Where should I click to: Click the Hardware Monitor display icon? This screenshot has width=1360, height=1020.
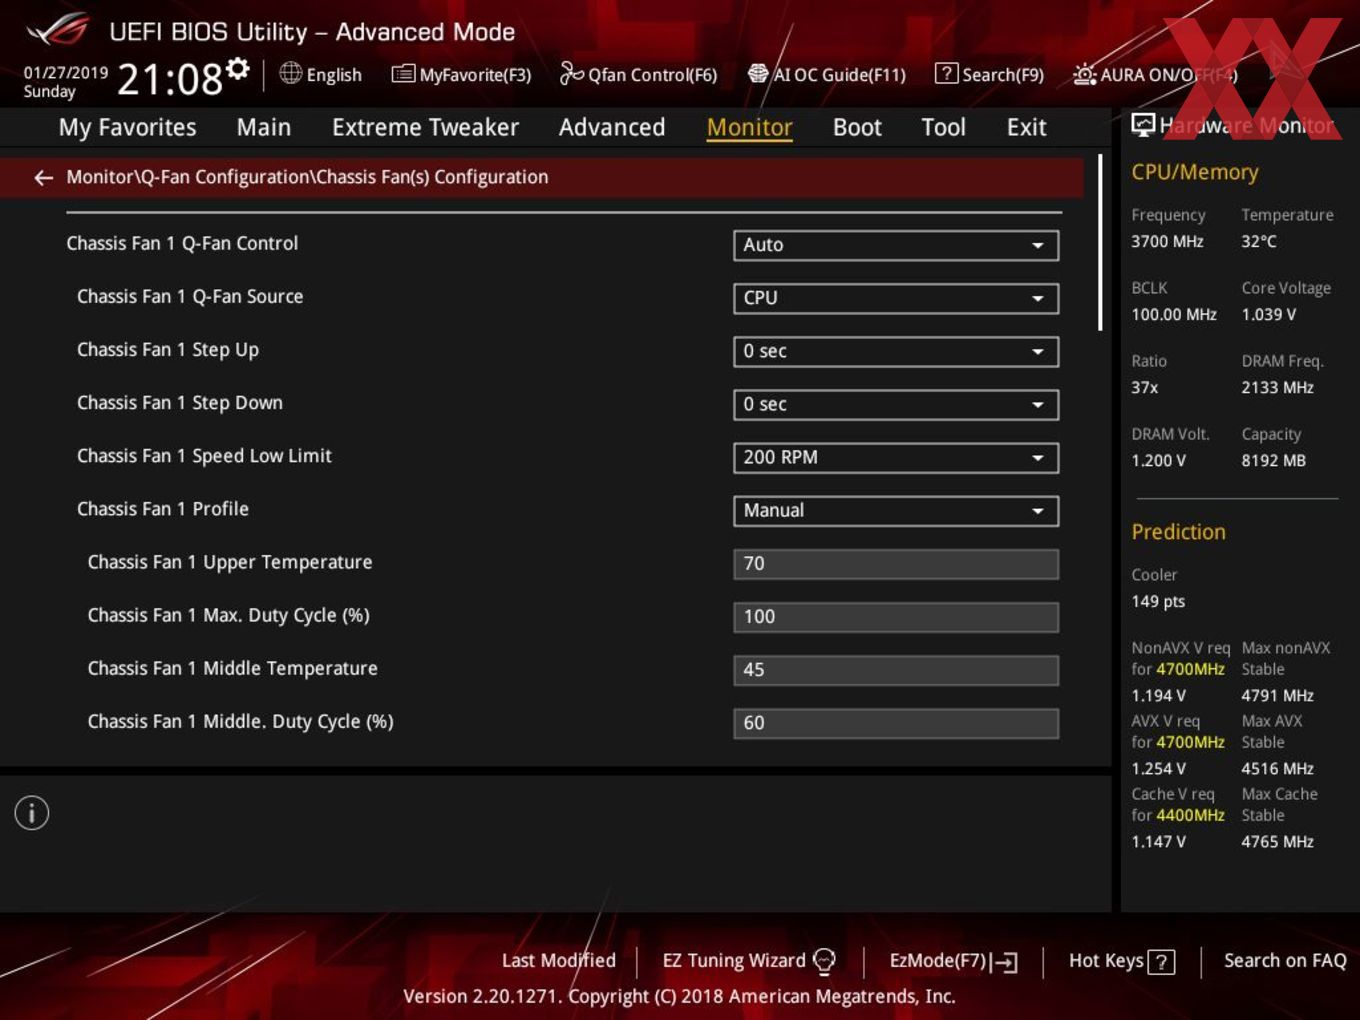[1143, 125]
